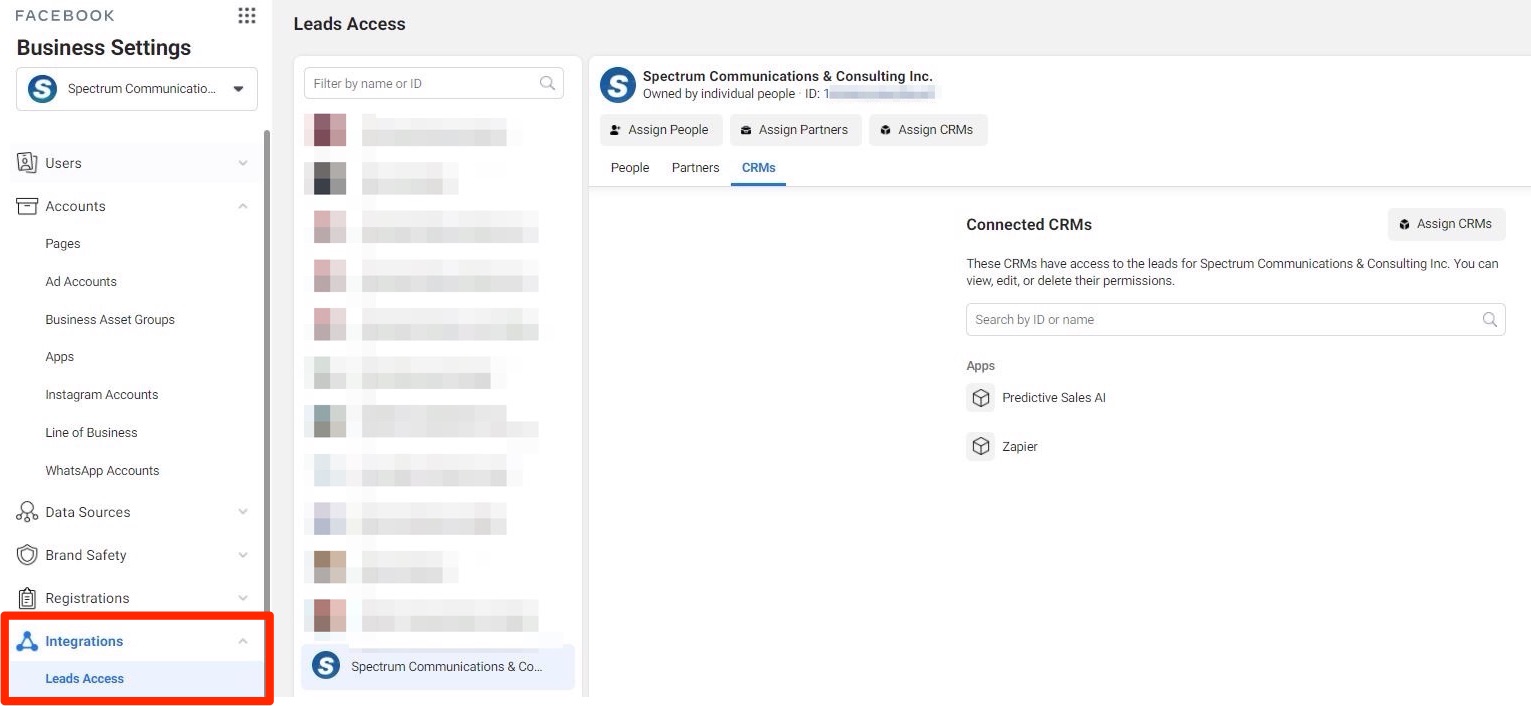Click the Assign People button

pos(660,130)
